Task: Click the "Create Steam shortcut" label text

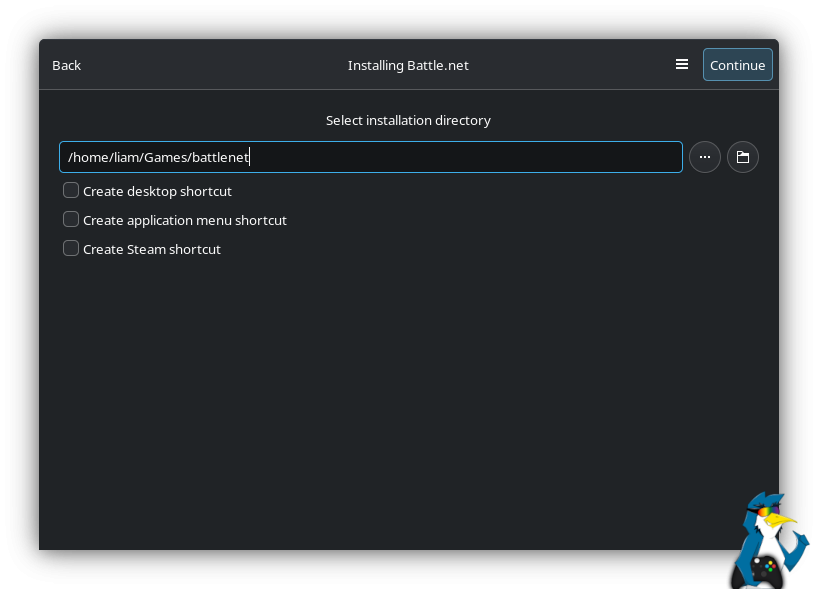Action: tap(152, 249)
